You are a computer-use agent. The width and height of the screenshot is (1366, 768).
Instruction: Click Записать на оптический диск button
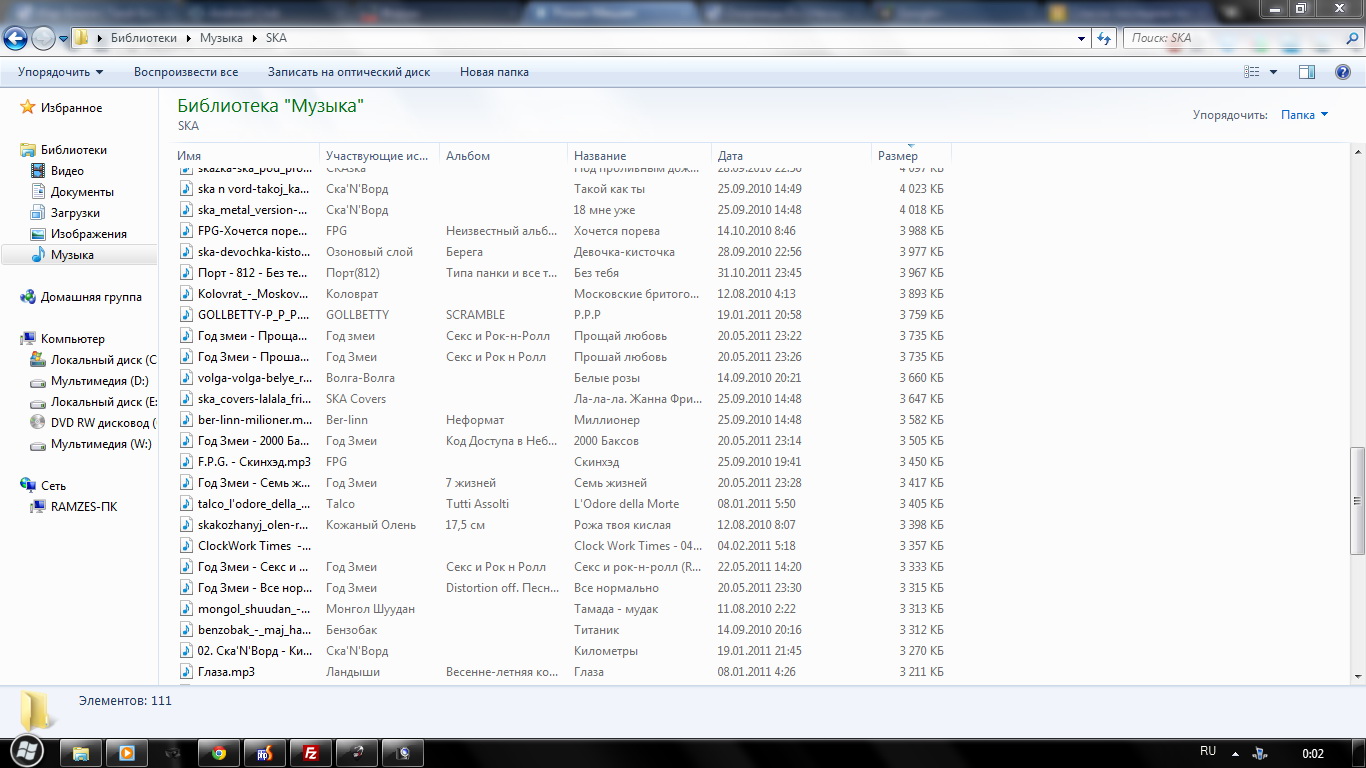point(349,72)
